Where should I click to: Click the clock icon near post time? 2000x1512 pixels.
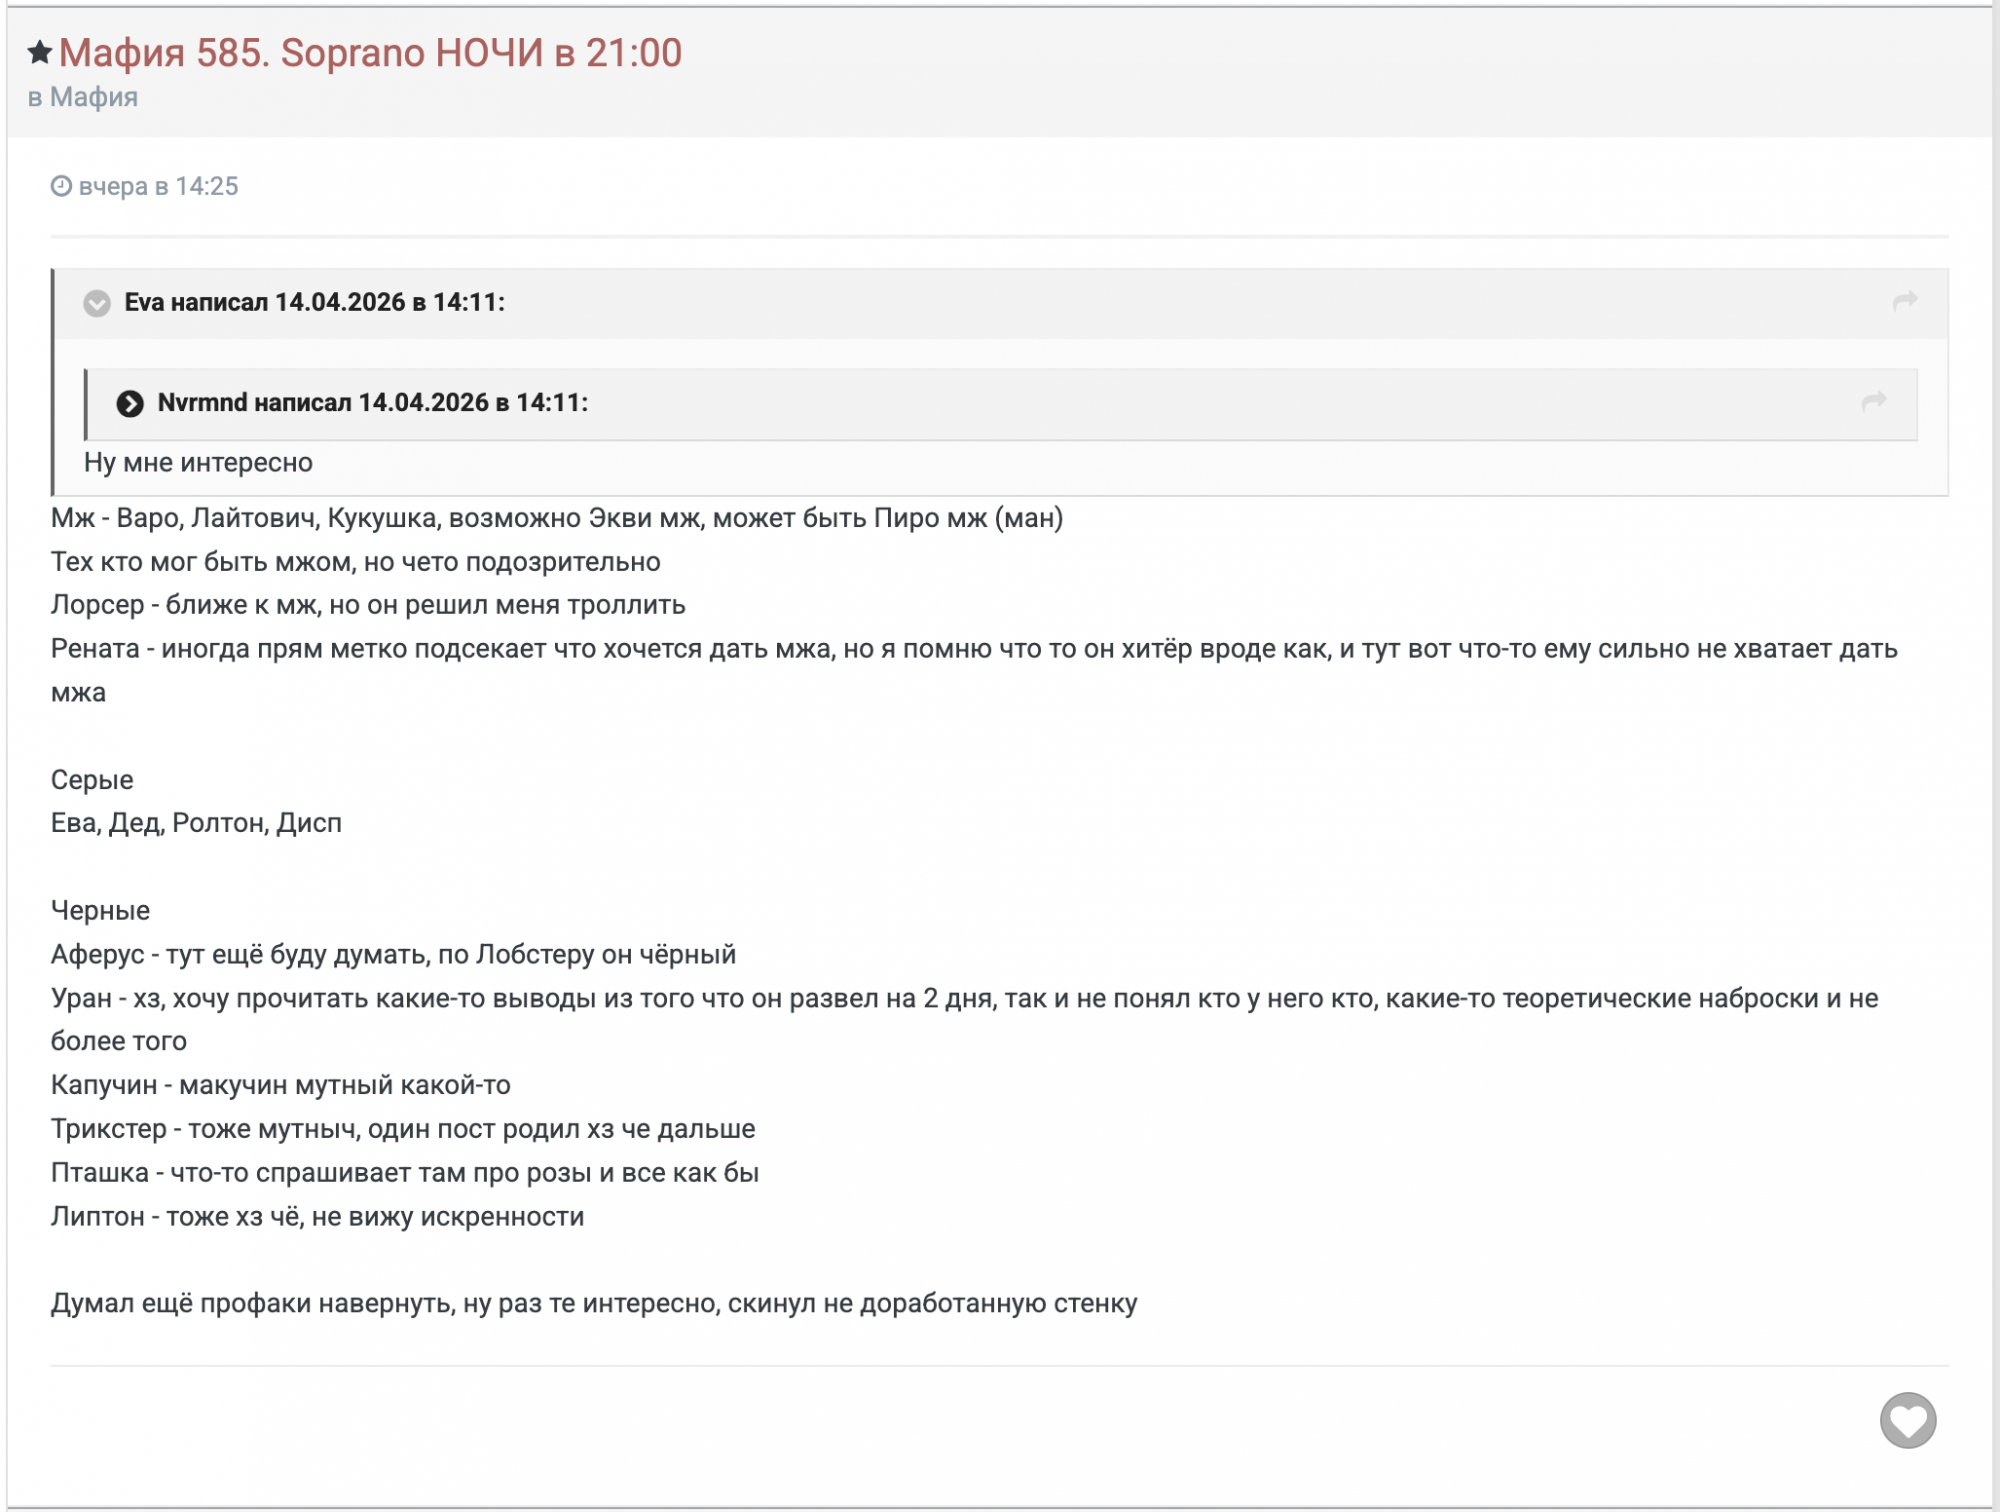coord(61,186)
